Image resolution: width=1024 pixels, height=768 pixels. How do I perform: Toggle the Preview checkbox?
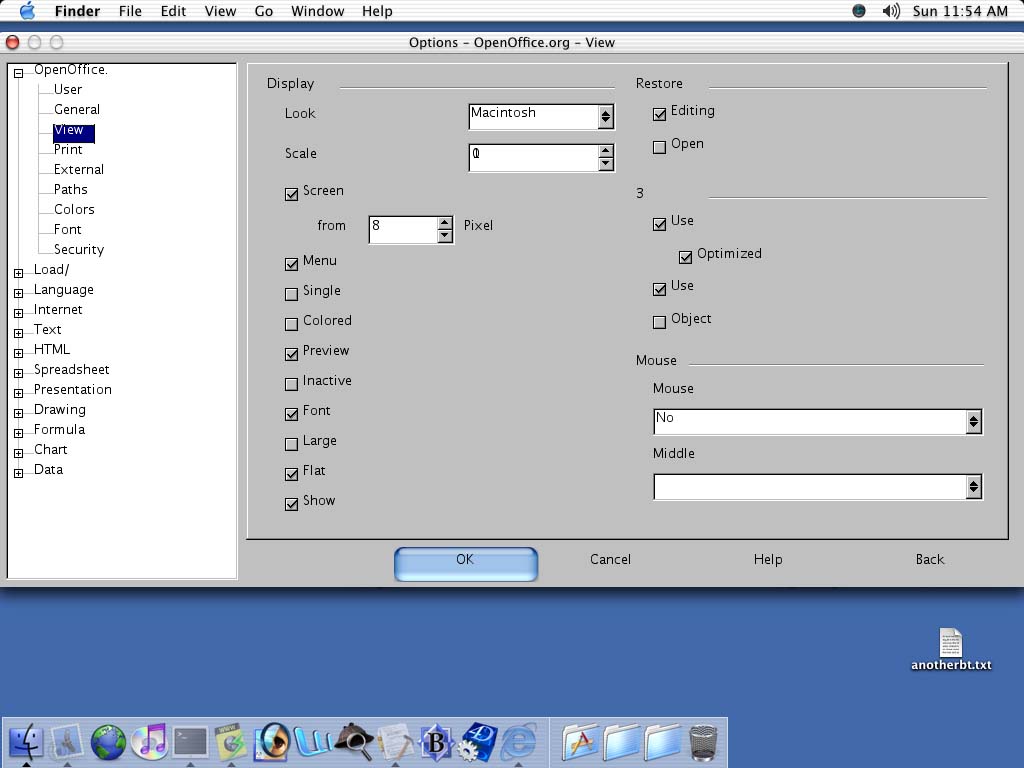point(291,354)
